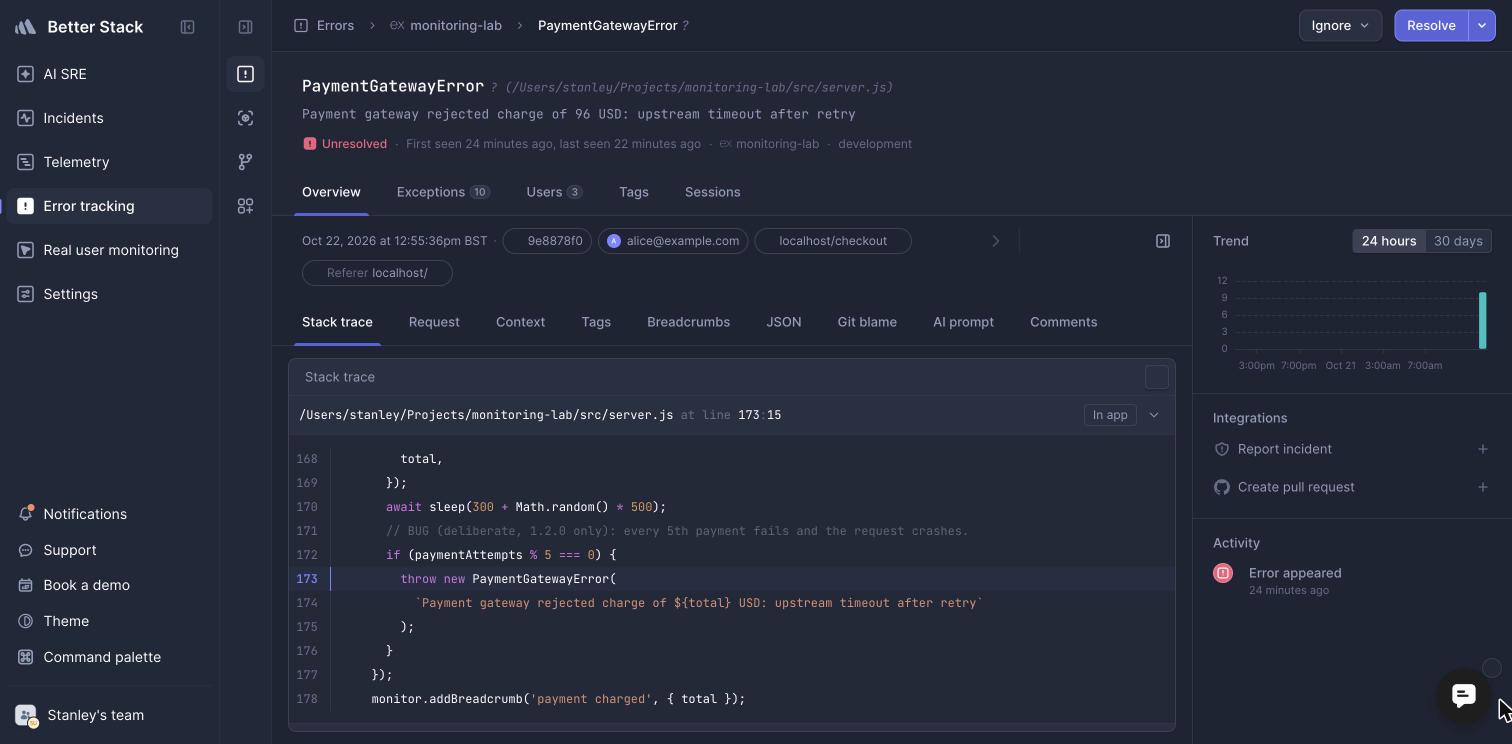The height and width of the screenshot is (744, 1512).
Task: Open the Ignore dropdown
Action: click(1340, 26)
